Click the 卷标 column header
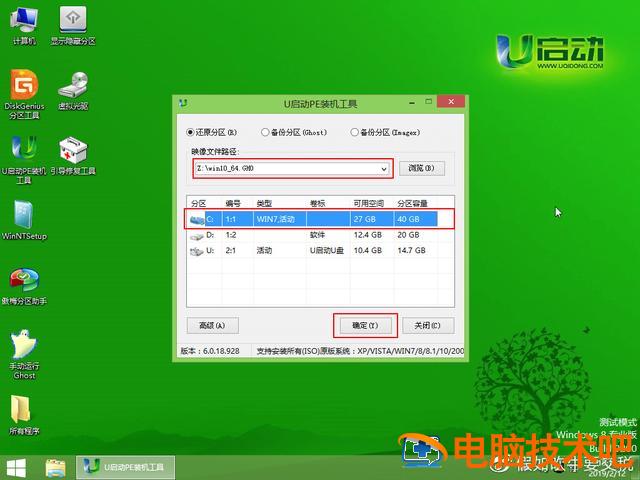The image size is (640, 480). coord(317,203)
